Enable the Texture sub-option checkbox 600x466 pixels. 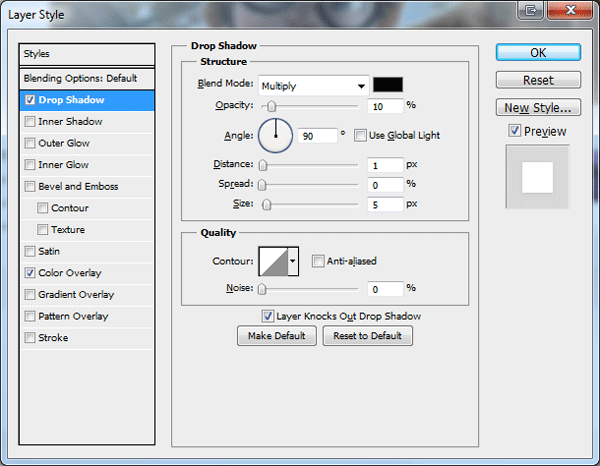pyautogui.click(x=42, y=230)
